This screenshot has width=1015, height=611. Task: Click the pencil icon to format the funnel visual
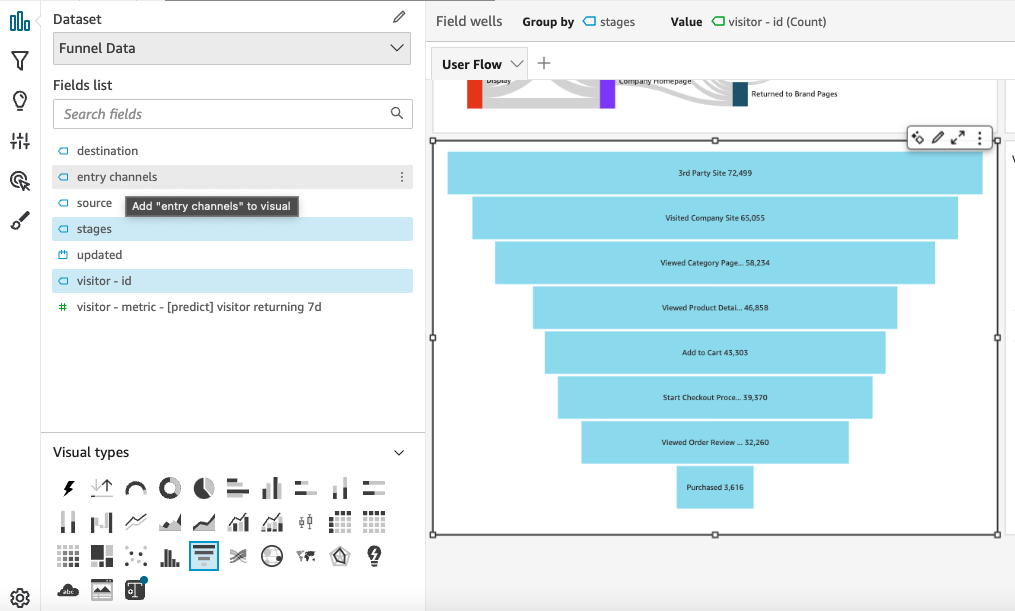click(x=938, y=138)
